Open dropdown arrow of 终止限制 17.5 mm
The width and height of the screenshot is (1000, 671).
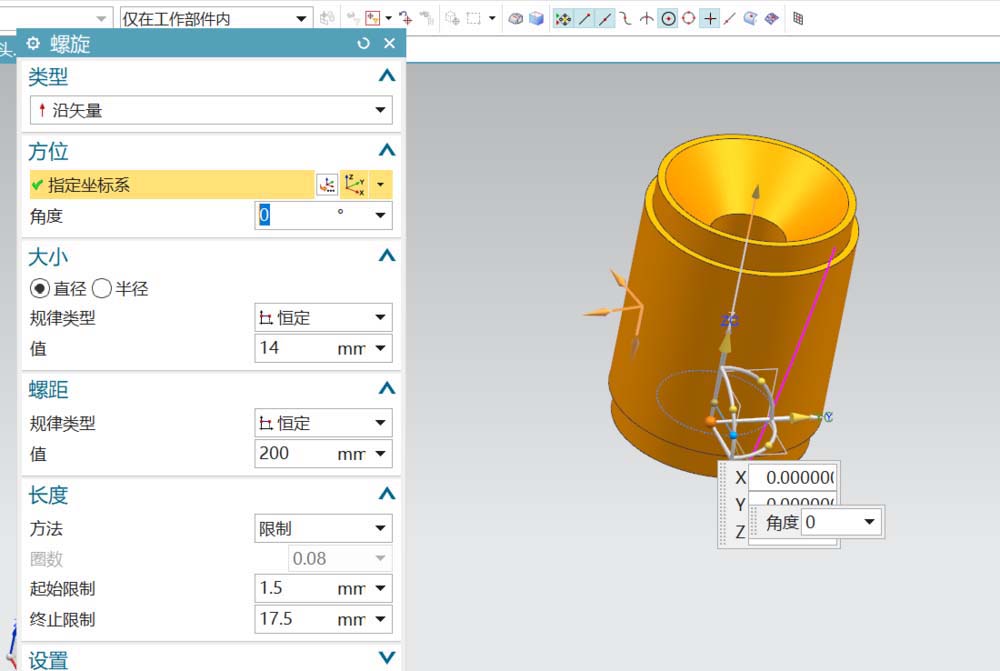[381, 619]
